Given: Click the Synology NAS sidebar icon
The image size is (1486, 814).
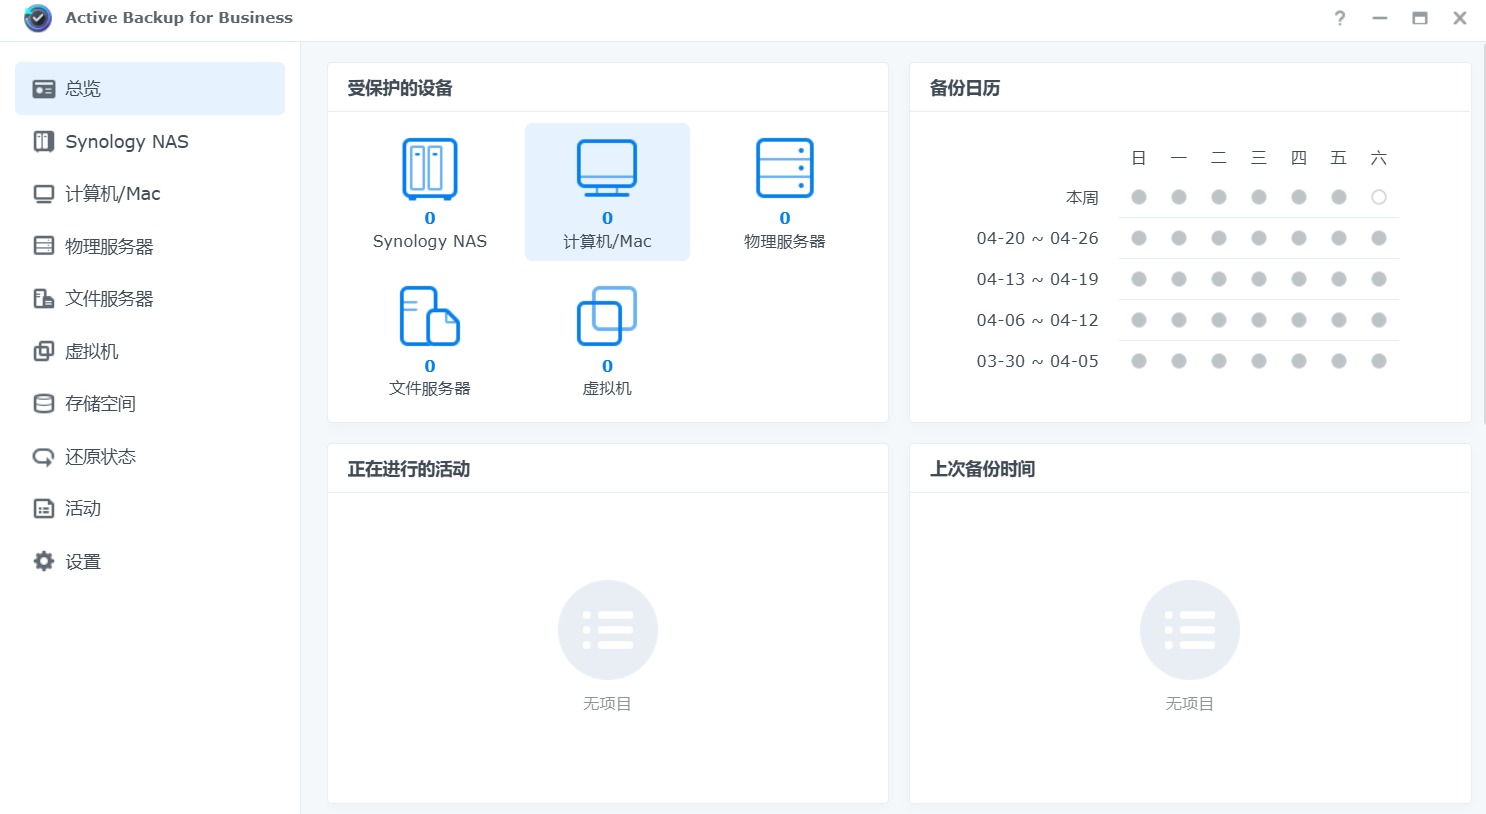Looking at the screenshot, I should 44,142.
